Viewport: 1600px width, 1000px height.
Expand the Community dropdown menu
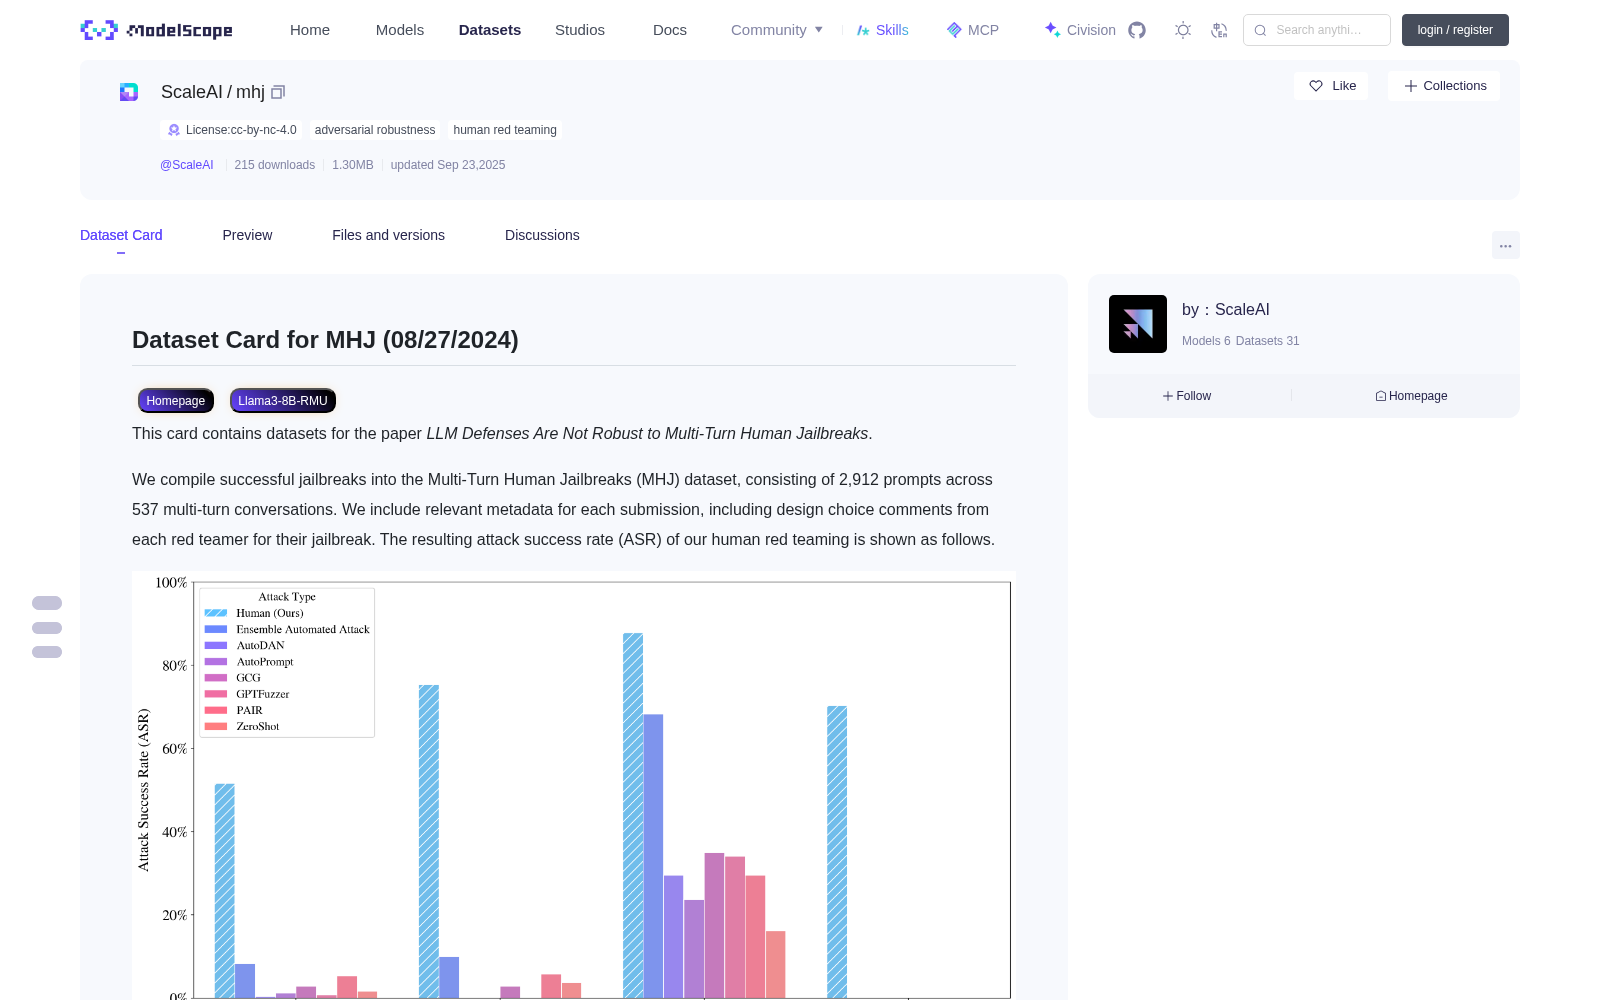point(777,30)
